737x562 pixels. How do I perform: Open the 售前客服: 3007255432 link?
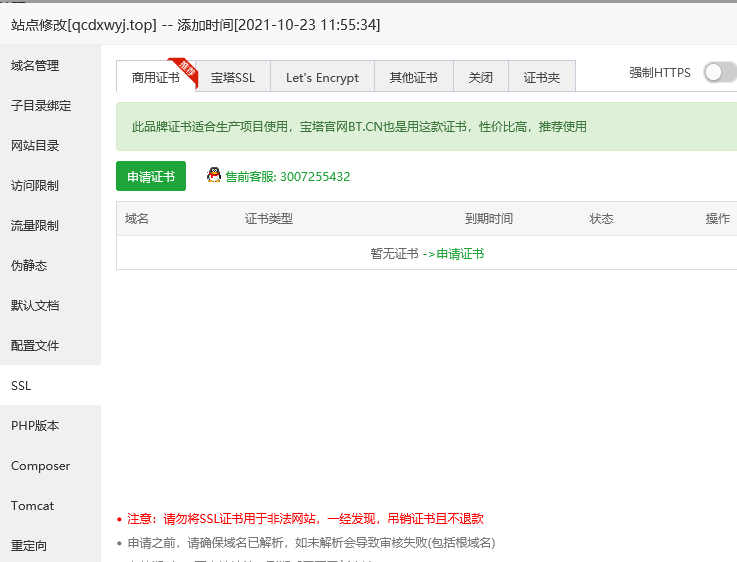288,177
